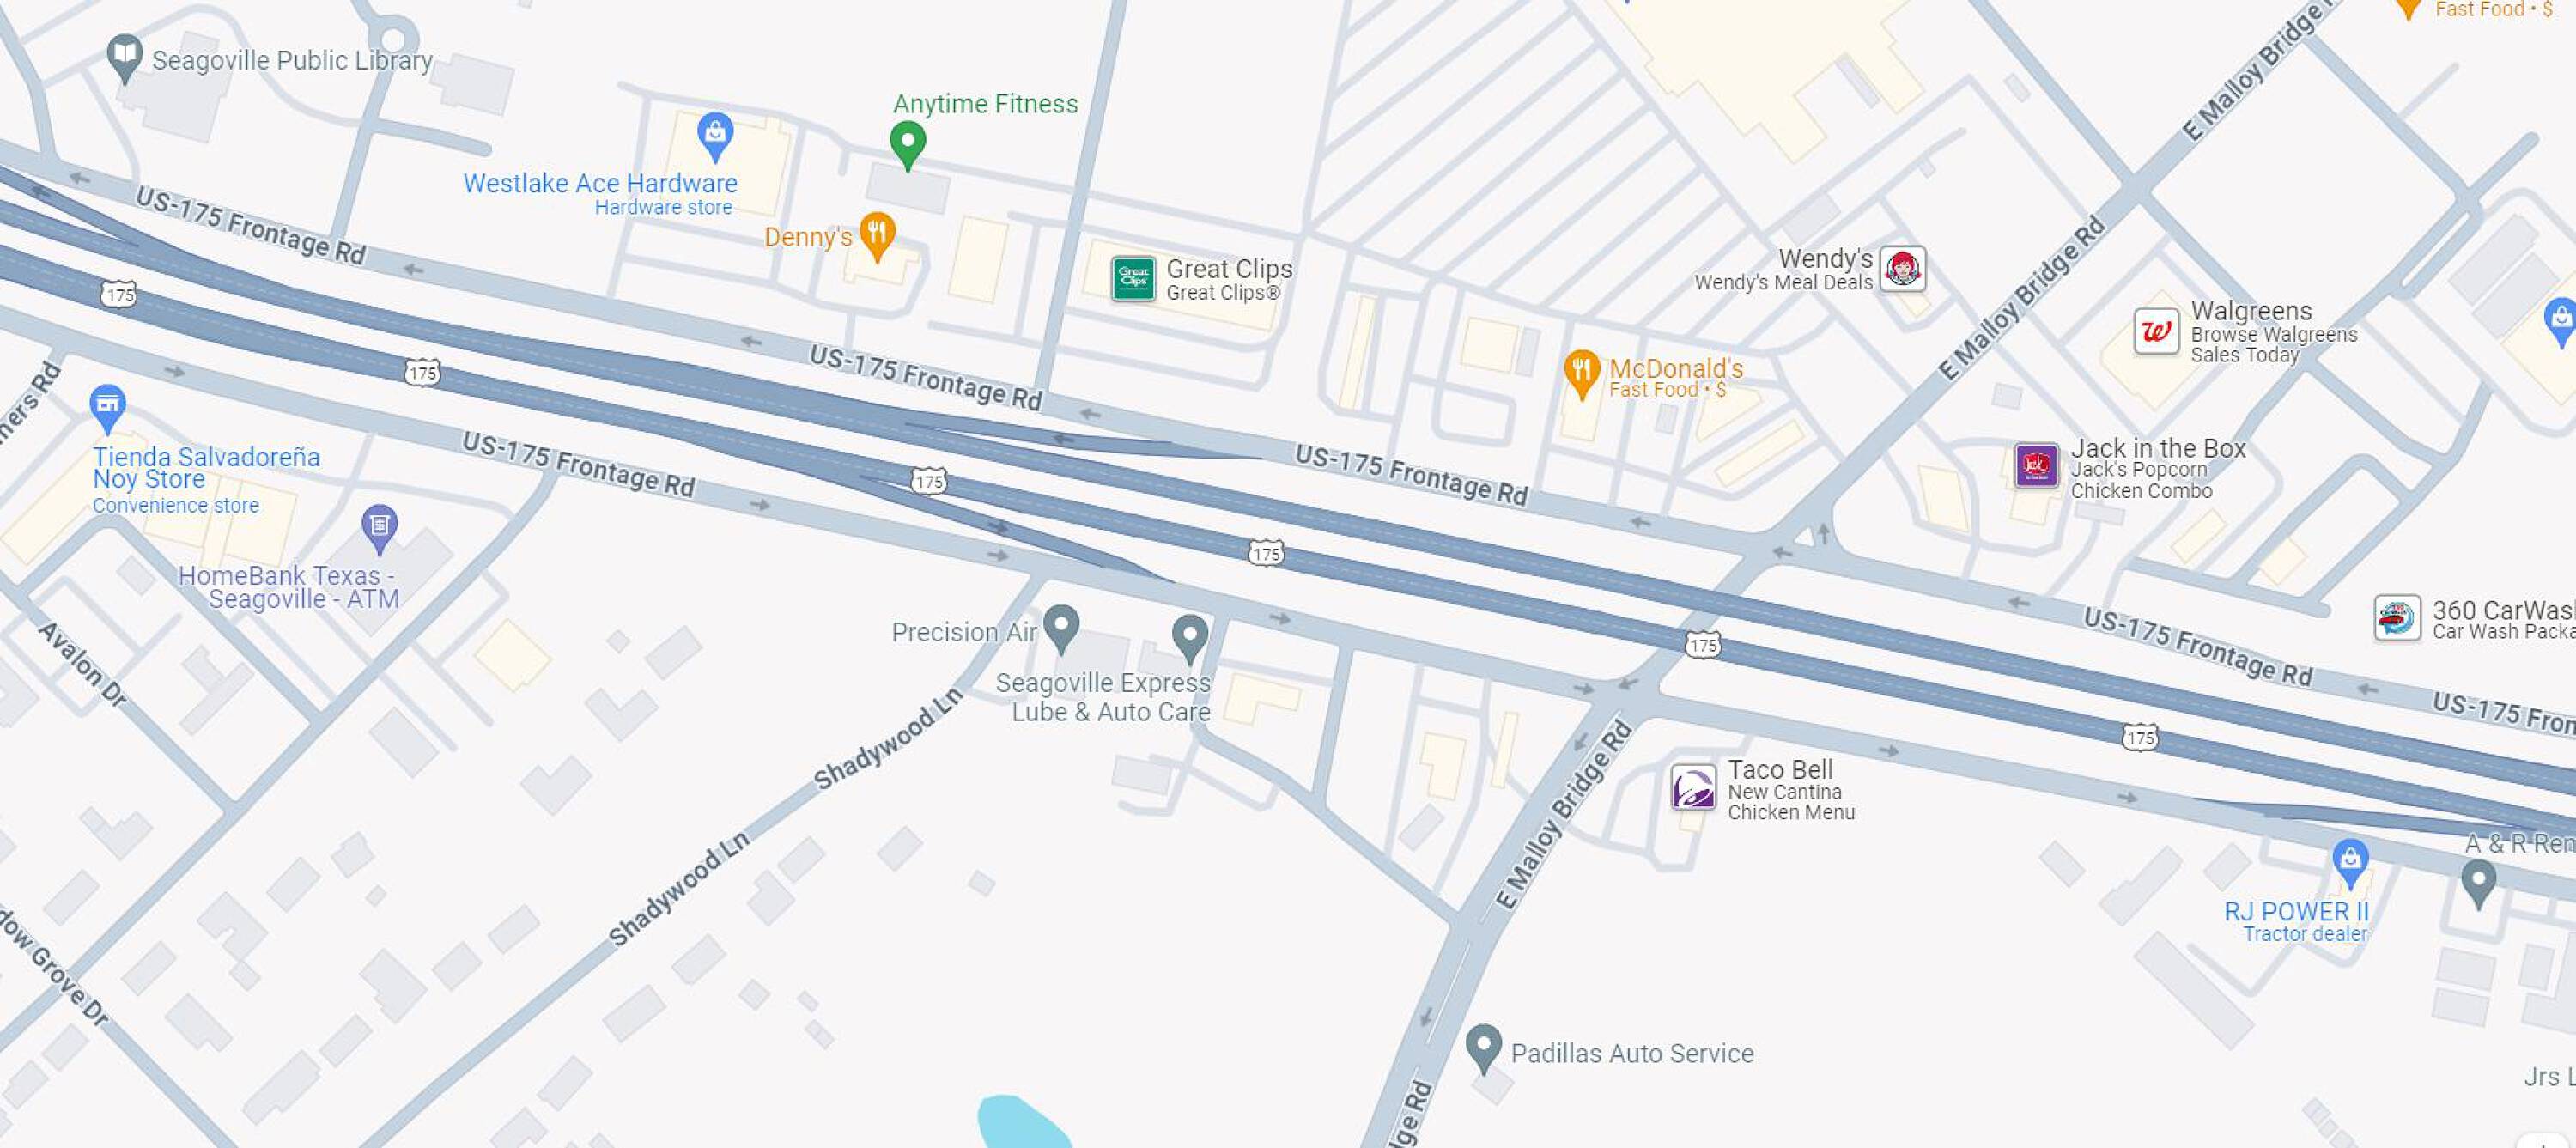The image size is (2576, 1148).
Task: Click the Seagoville Public Library pin
Action: click(124, 58)
